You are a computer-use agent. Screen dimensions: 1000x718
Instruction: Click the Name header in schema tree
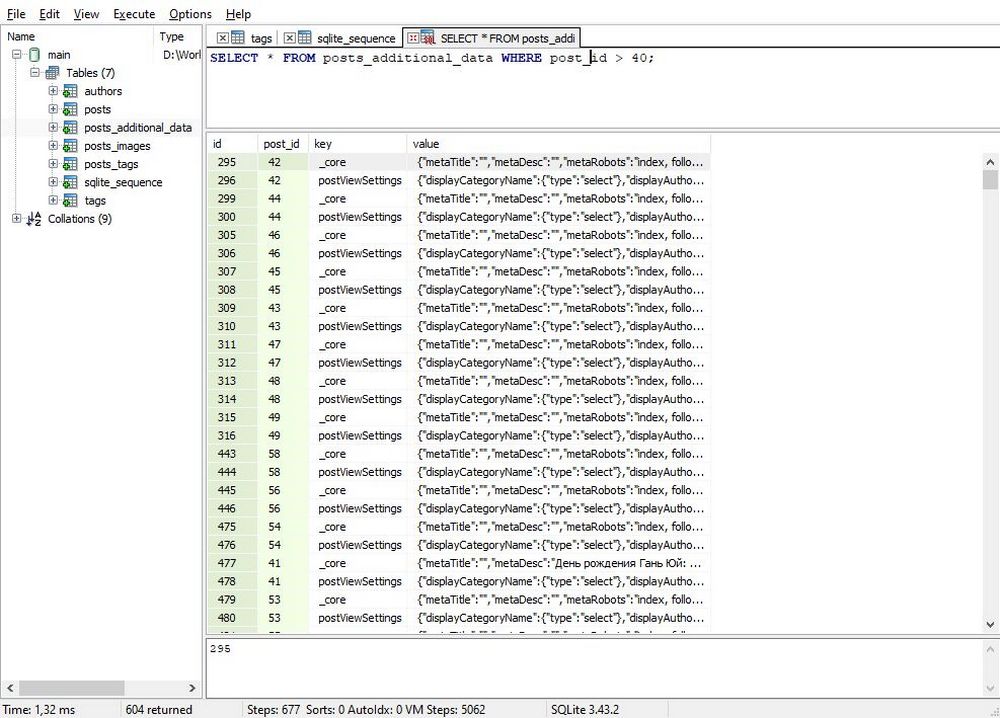click(x=77, y=37)
